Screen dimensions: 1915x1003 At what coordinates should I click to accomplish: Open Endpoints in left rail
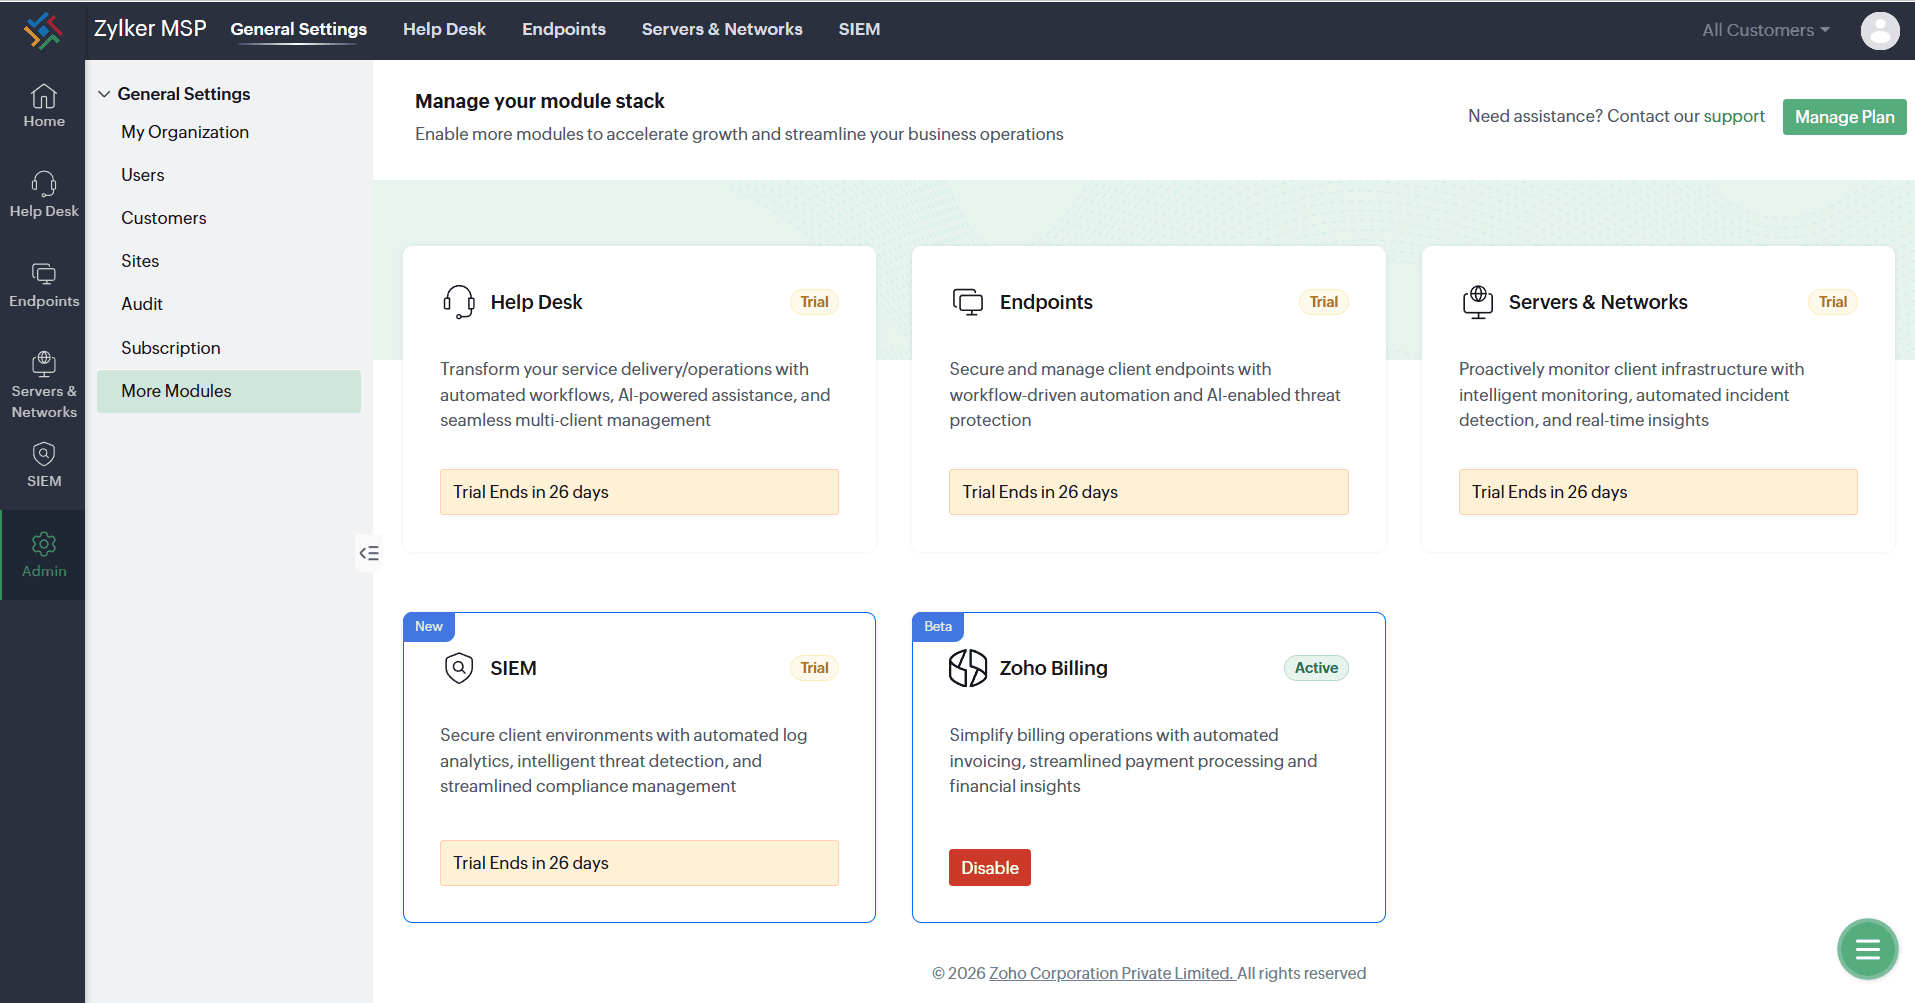(x=44, y=285)
